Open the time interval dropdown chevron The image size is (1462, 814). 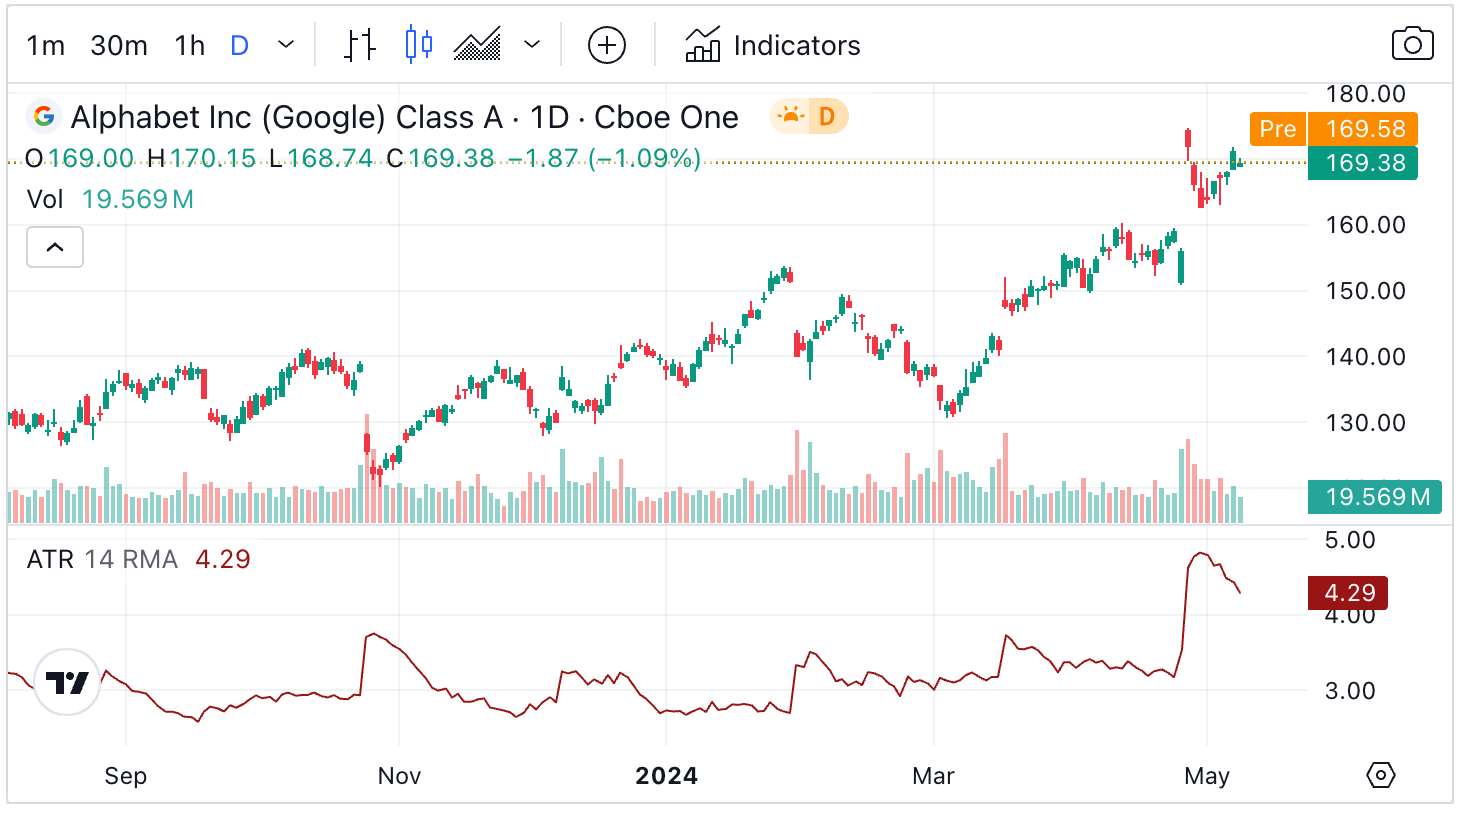click(x=286, y=45)
